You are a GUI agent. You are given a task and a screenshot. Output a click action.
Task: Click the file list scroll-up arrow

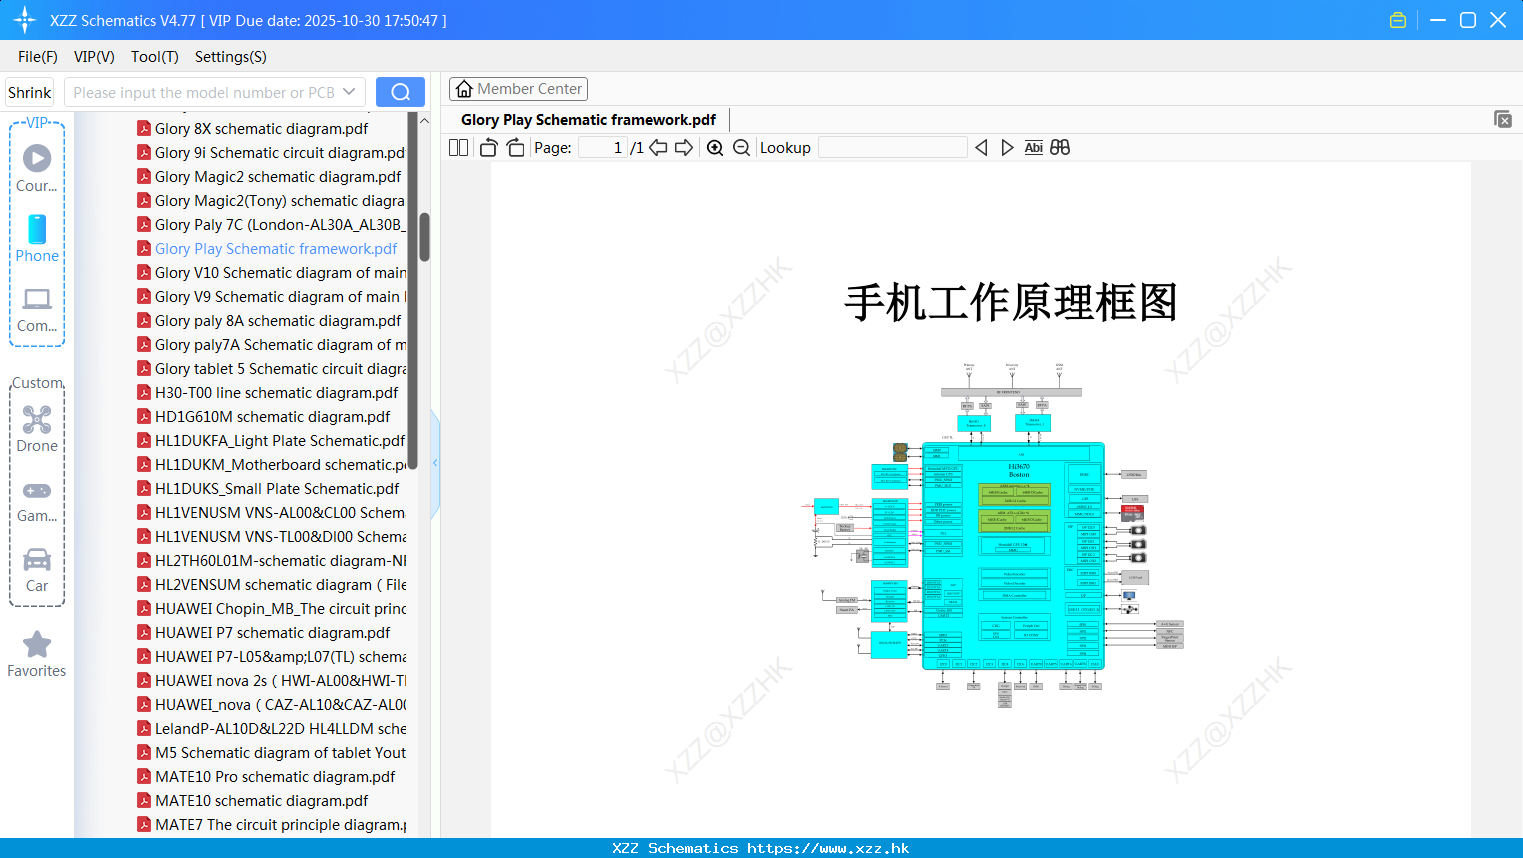(424, 121)
